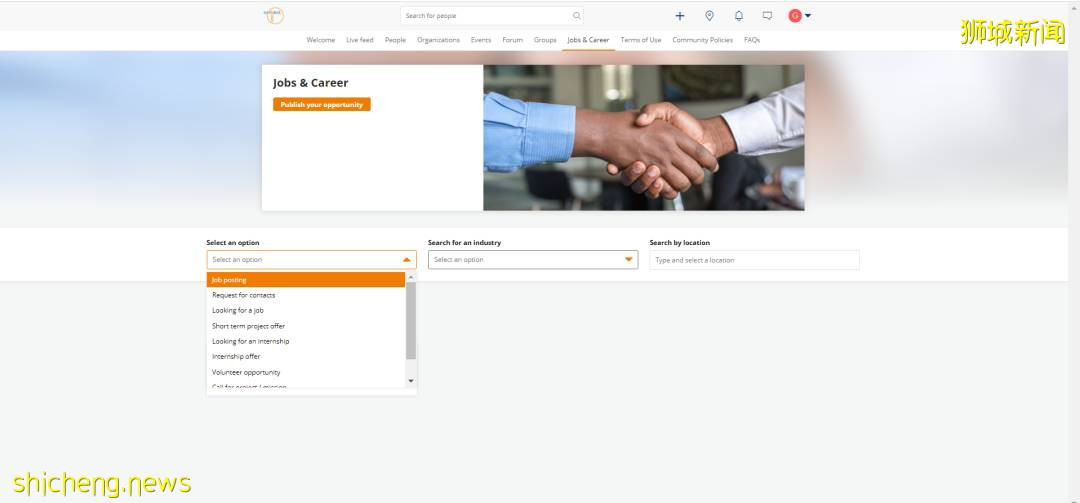Click the red user avatar G
This screenshot has height=503, width=1080.
coord(795,16)
